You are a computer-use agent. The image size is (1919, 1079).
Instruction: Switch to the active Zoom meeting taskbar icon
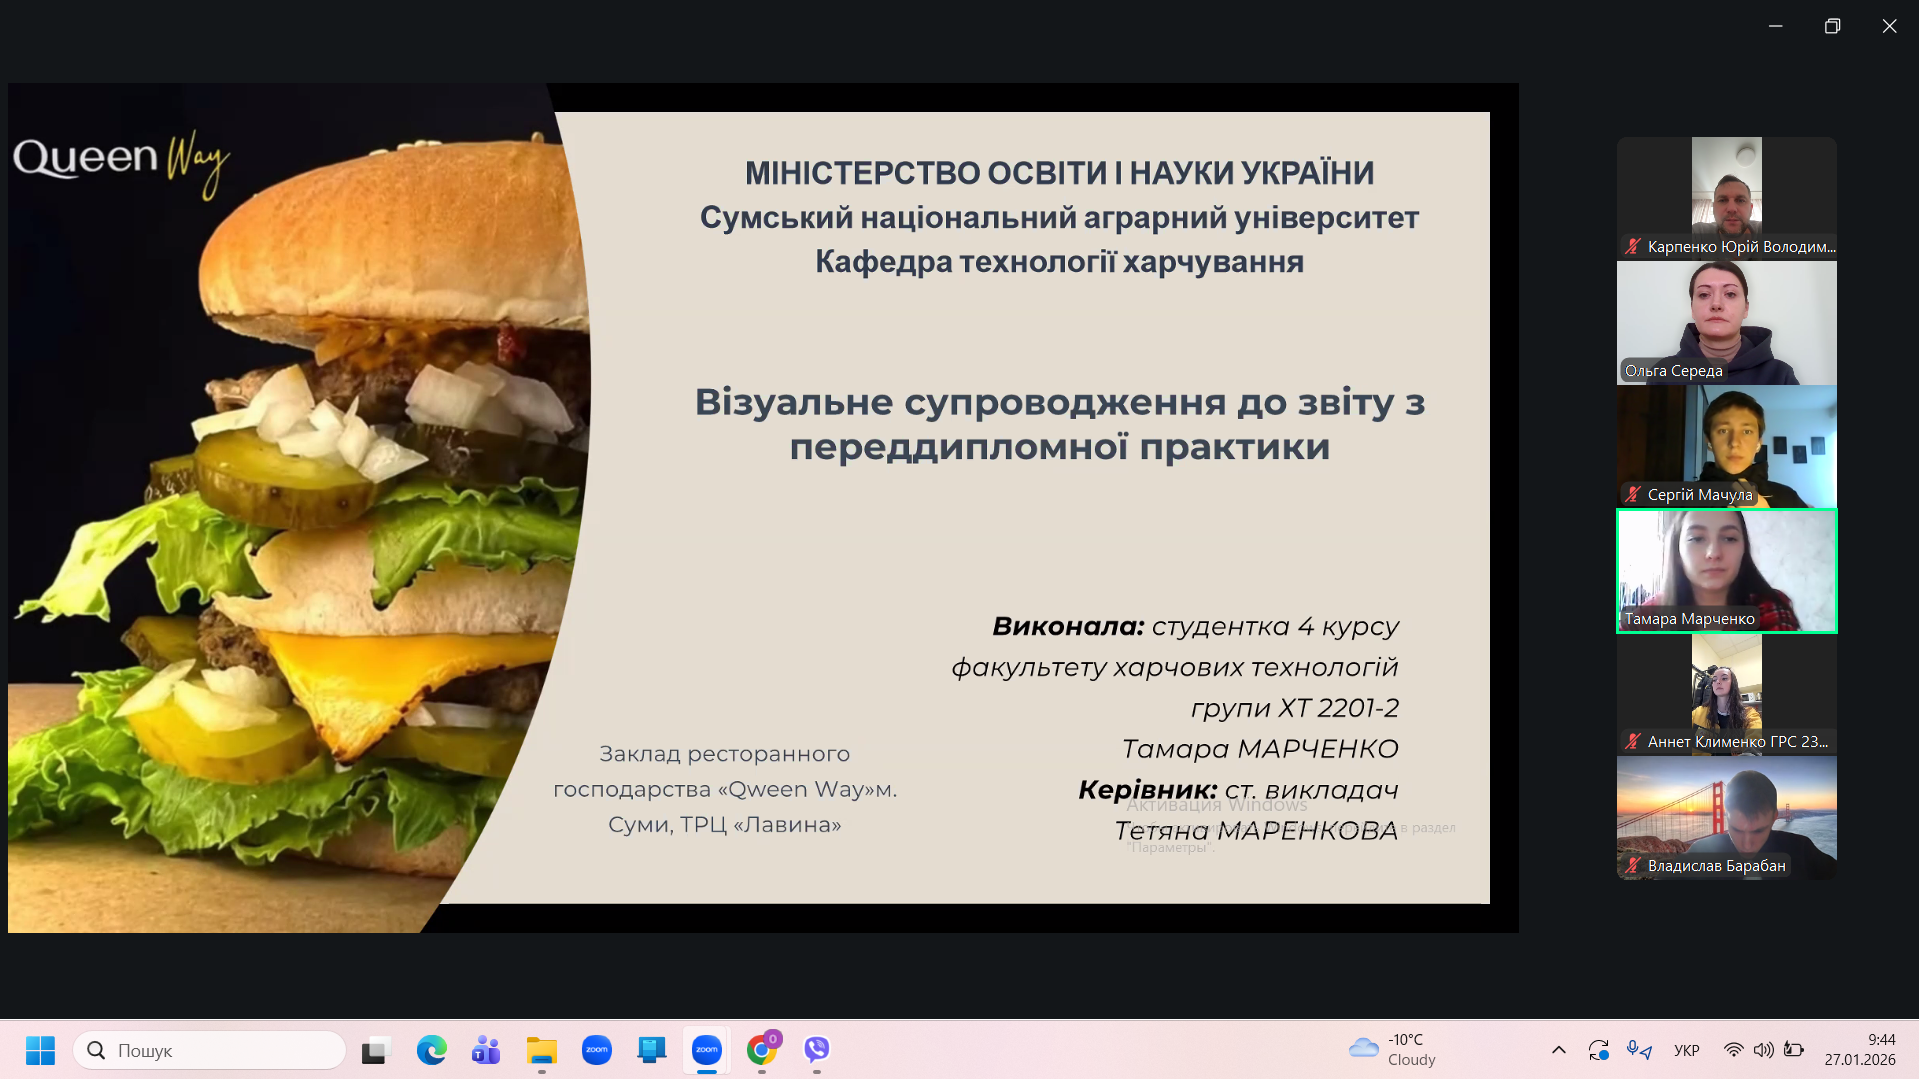pos(707,1050)
